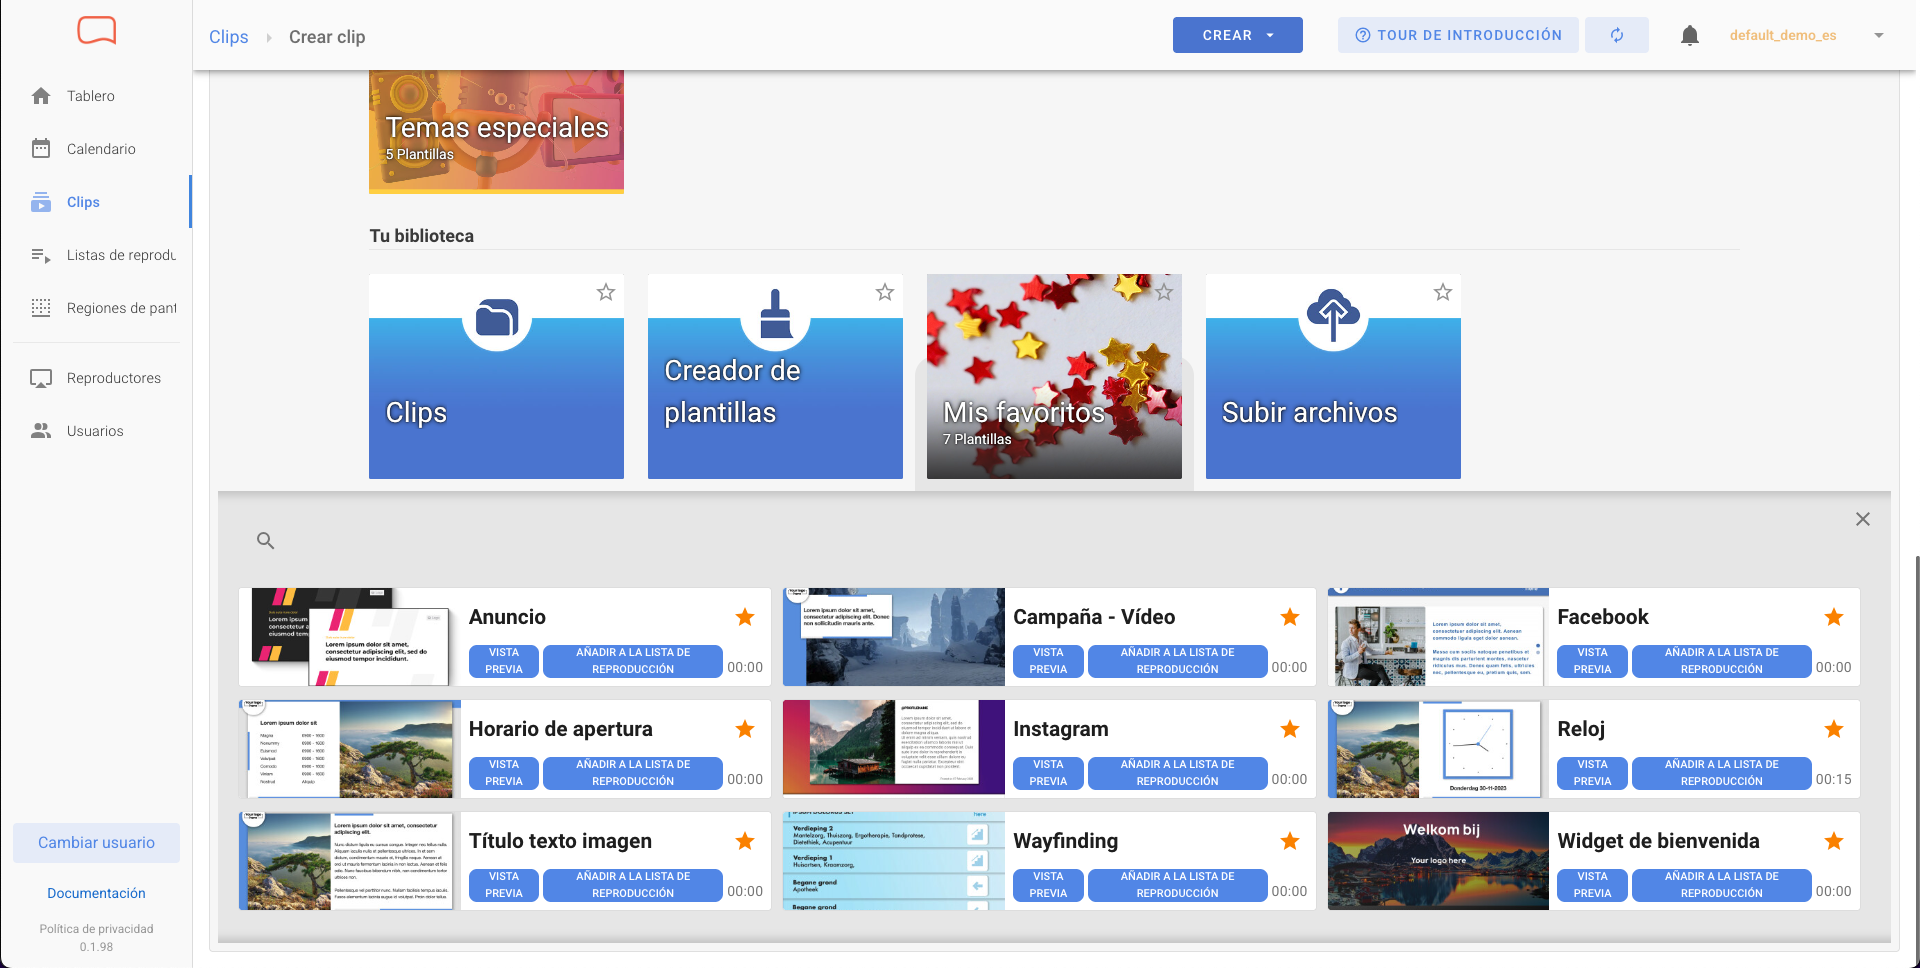This screenshot has width=1920, height=968.
Task: Toggle the favorite star on the Anuncio template
Action: (x=745, y=617)
